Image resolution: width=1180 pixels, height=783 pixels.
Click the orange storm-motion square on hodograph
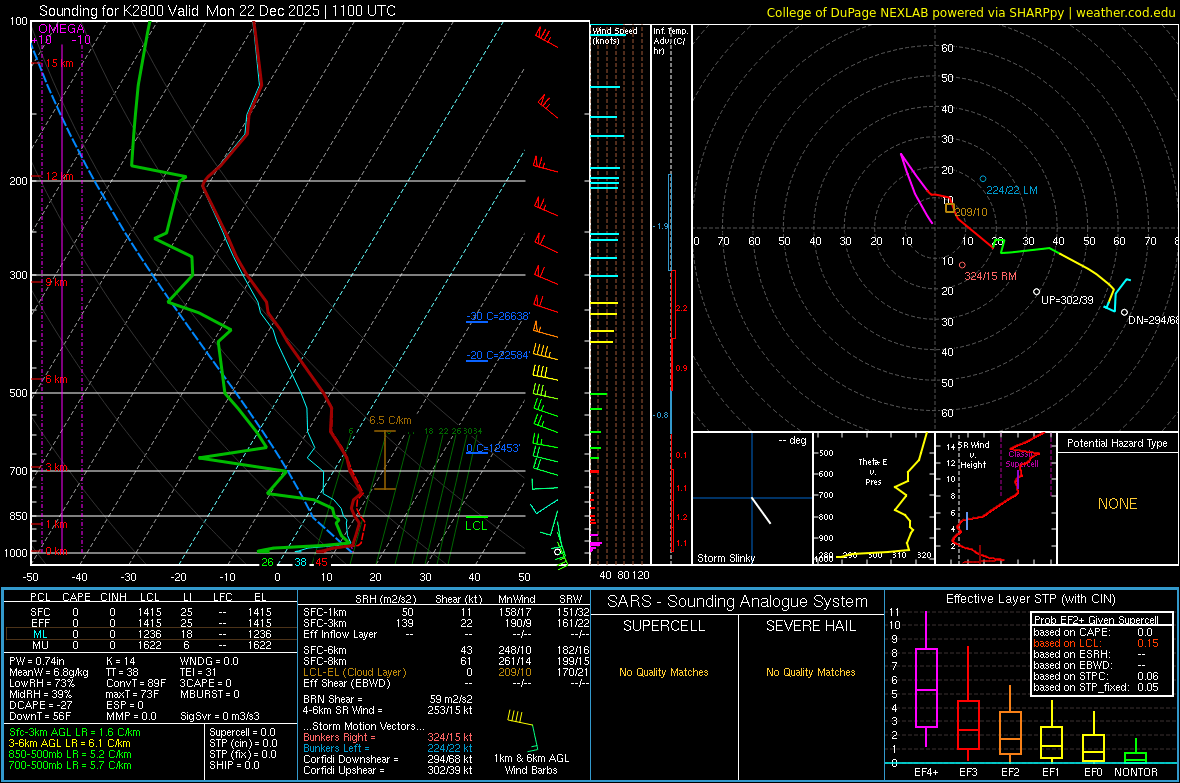950,208
